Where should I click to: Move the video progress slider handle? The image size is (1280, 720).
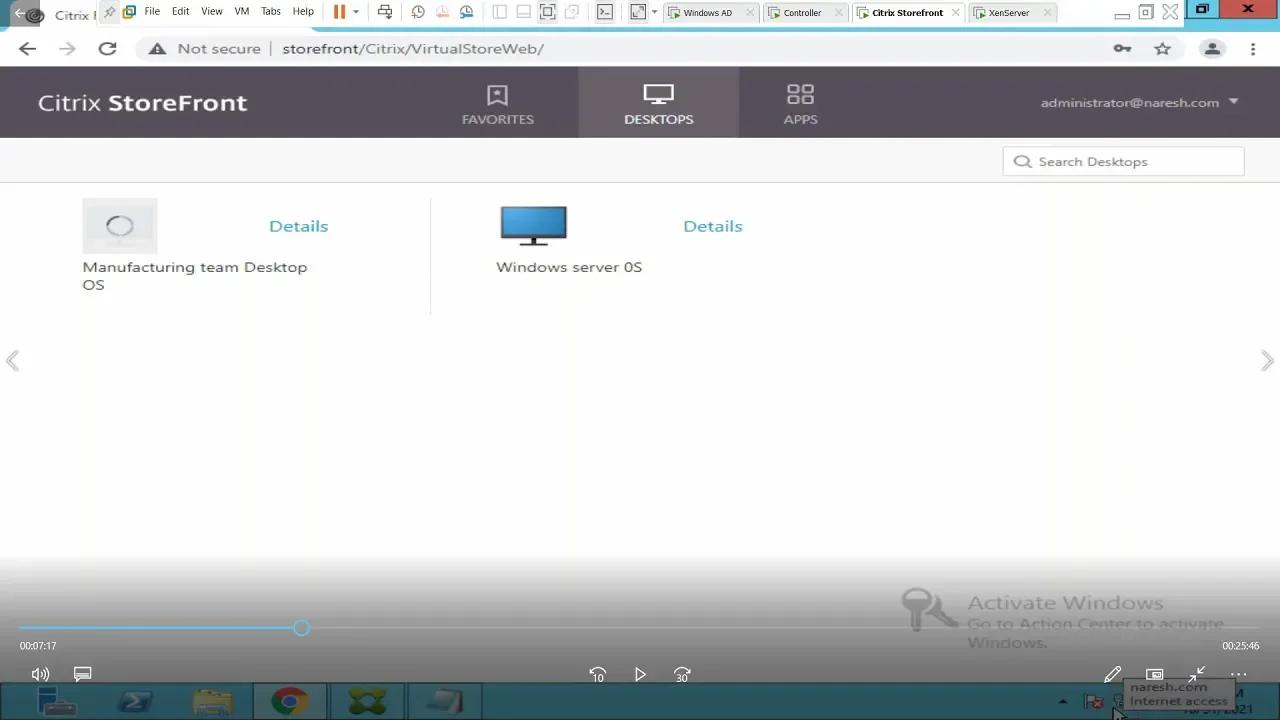(x=301, y=627)
